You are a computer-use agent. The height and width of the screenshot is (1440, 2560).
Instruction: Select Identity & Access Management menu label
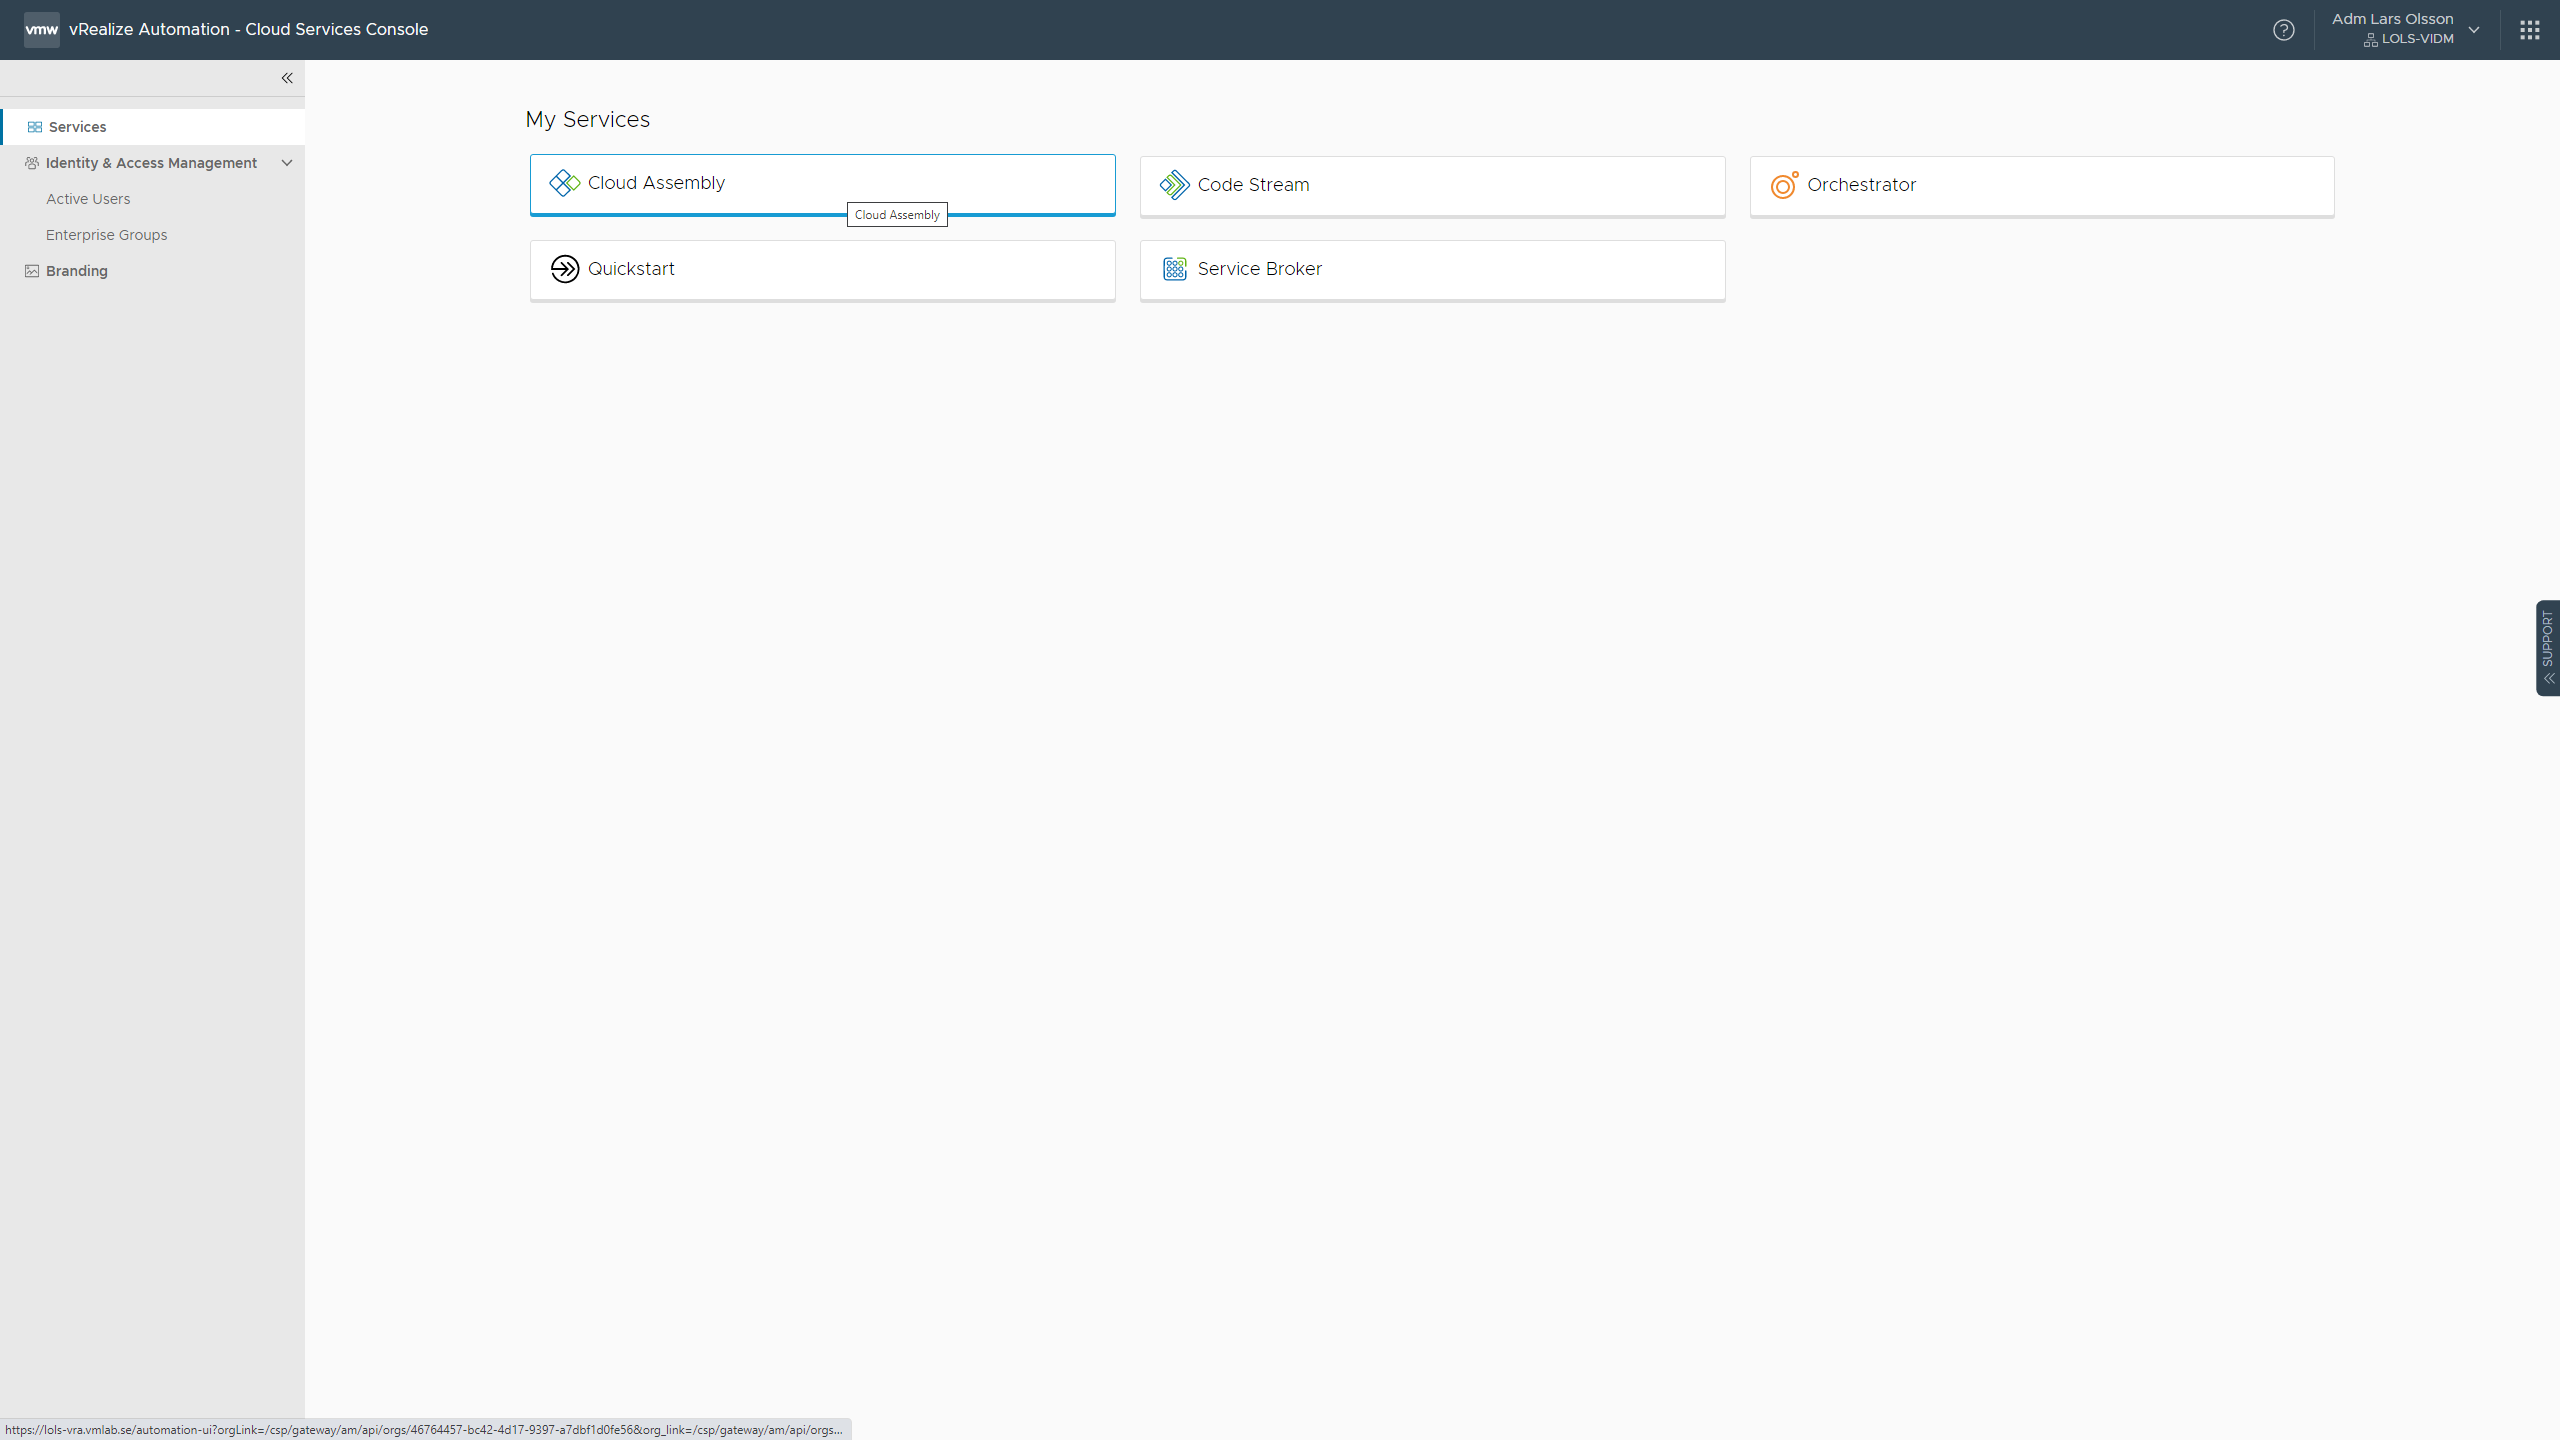tap(151, 163)
